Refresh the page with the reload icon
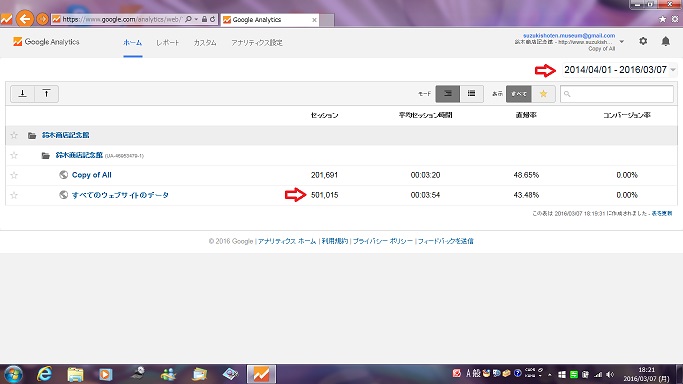 (x=213, y=19)
